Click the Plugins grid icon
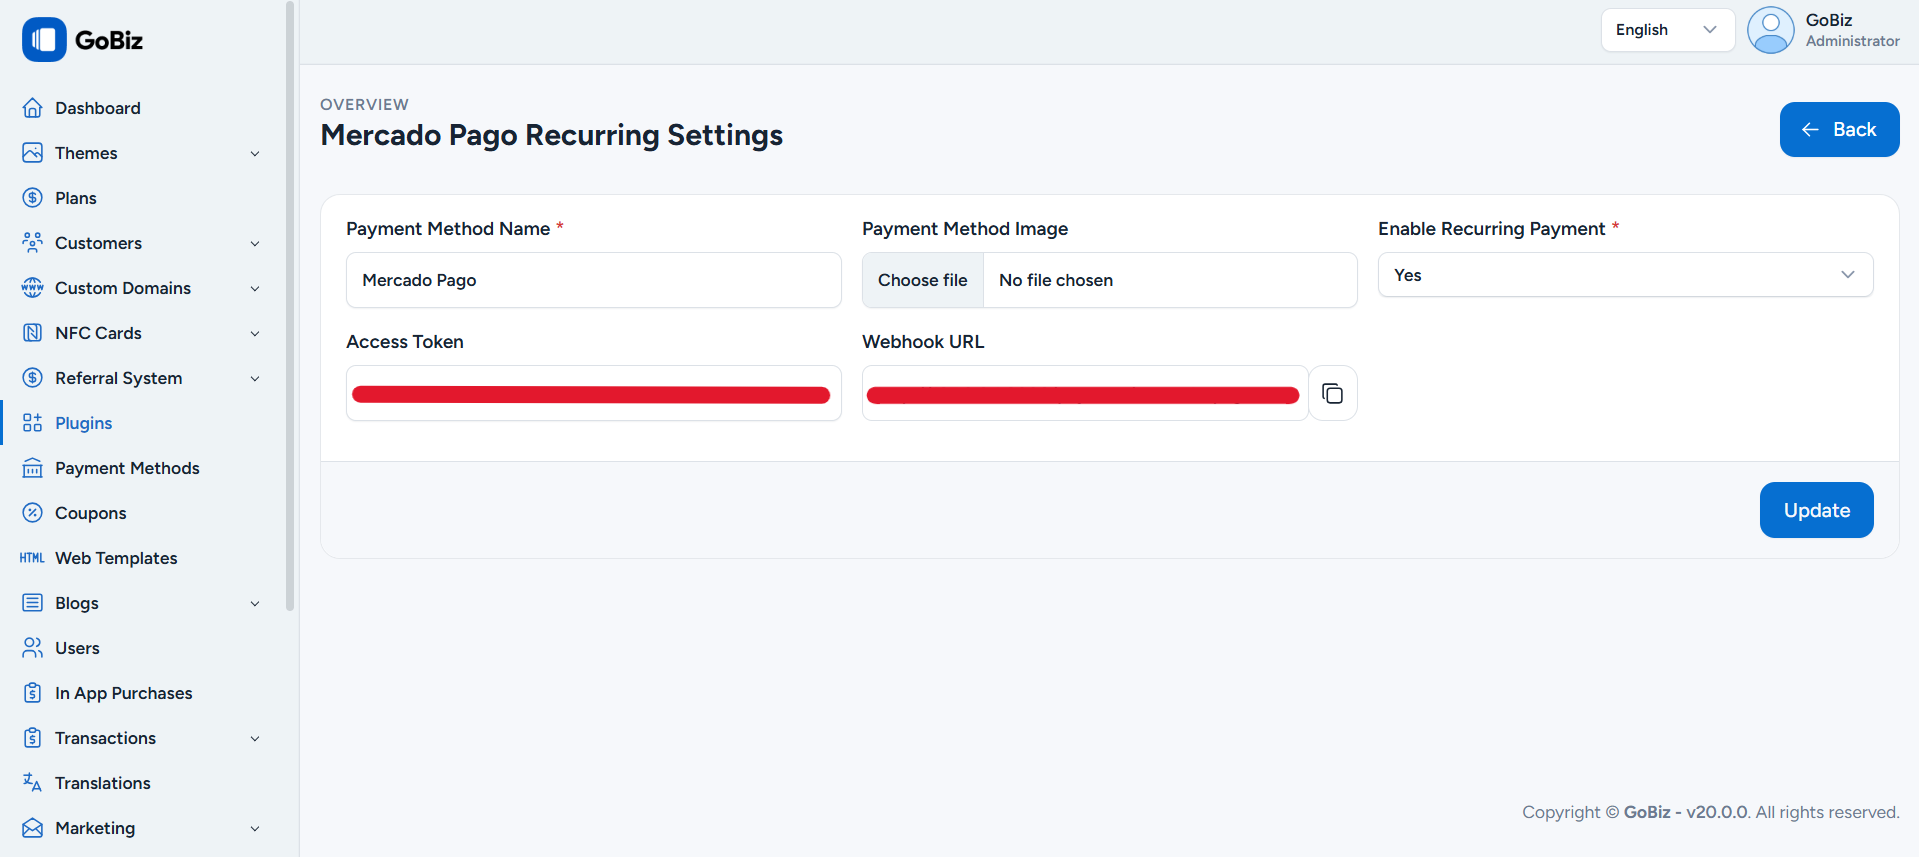This screenshot has width=1919, height=857. pos(33,423)
